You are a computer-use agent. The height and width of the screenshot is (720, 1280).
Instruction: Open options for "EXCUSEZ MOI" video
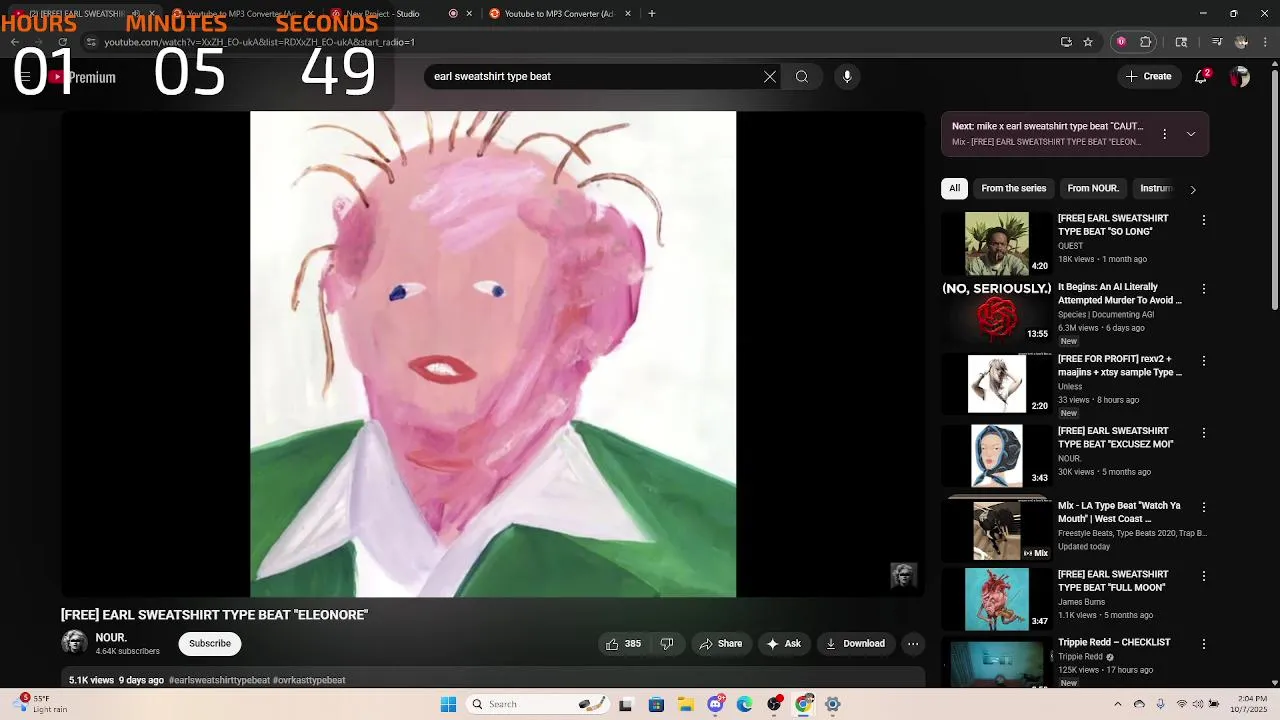(1204, 433)
